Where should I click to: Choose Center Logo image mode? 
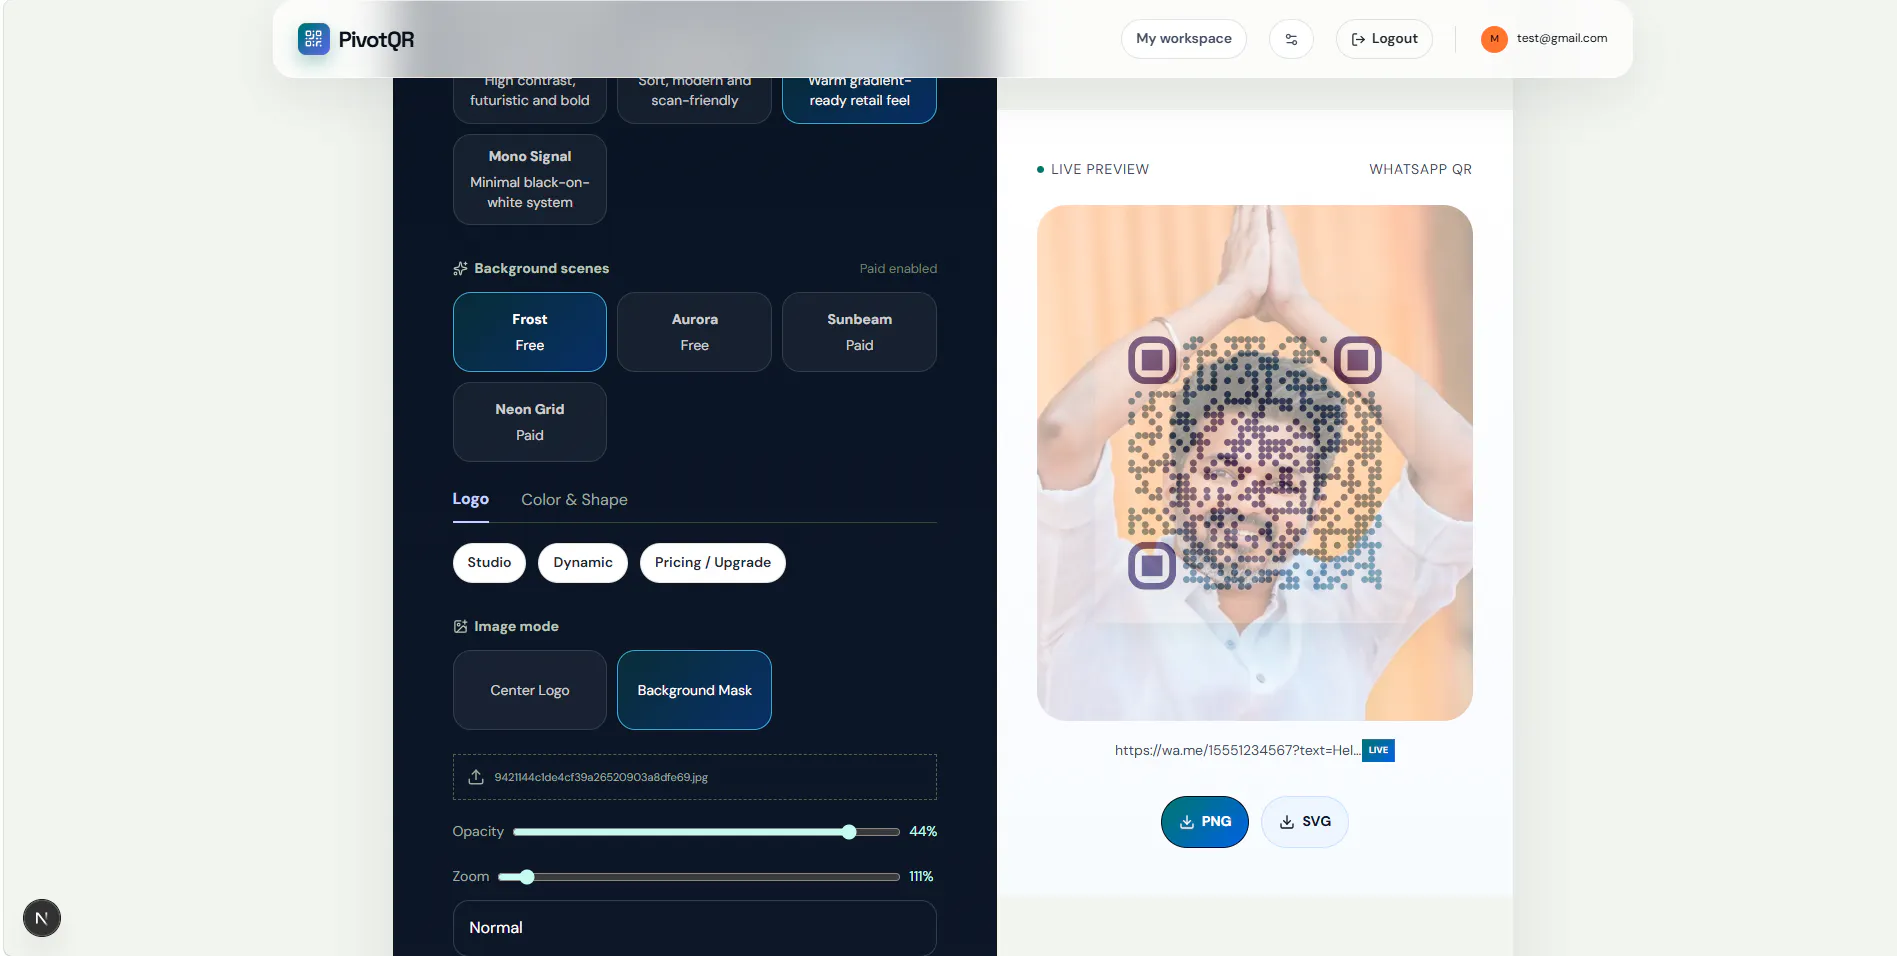click(x=530, y=690)
